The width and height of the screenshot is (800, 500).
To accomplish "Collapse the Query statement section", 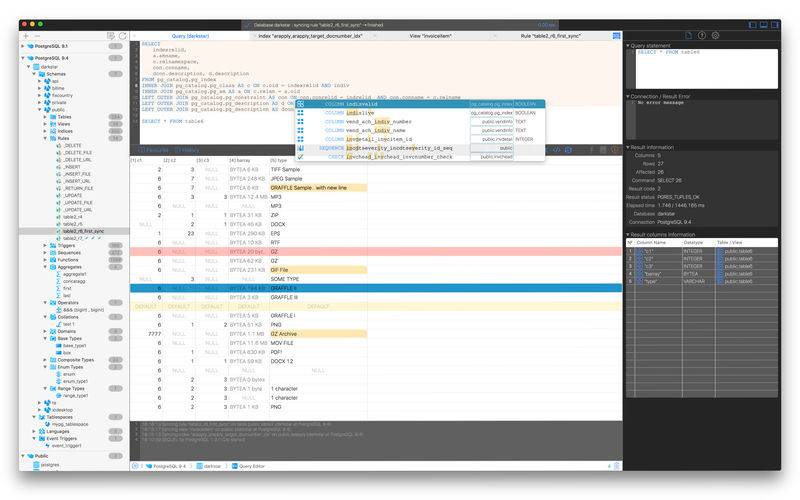I will [628, 45].
